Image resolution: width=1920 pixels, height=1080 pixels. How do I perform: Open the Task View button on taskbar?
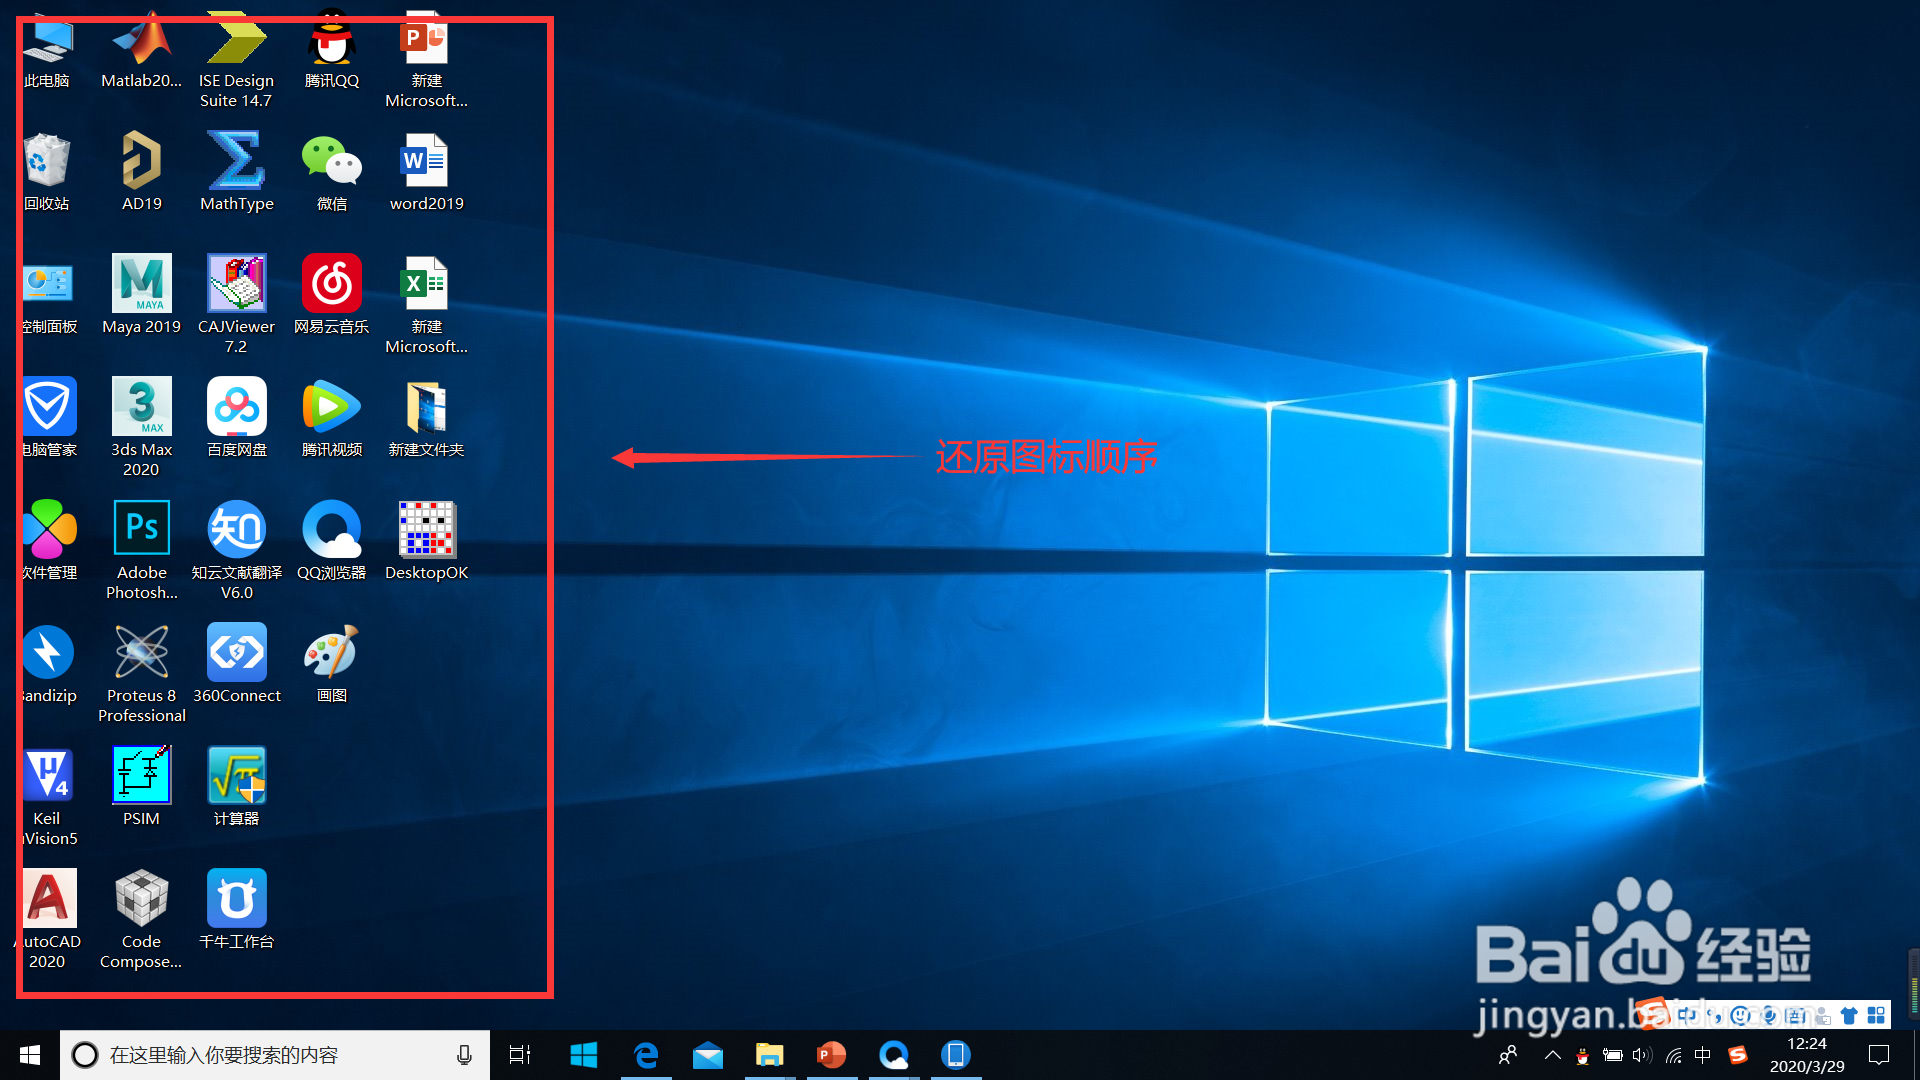pyautogui.click(x=520, y=1055)
